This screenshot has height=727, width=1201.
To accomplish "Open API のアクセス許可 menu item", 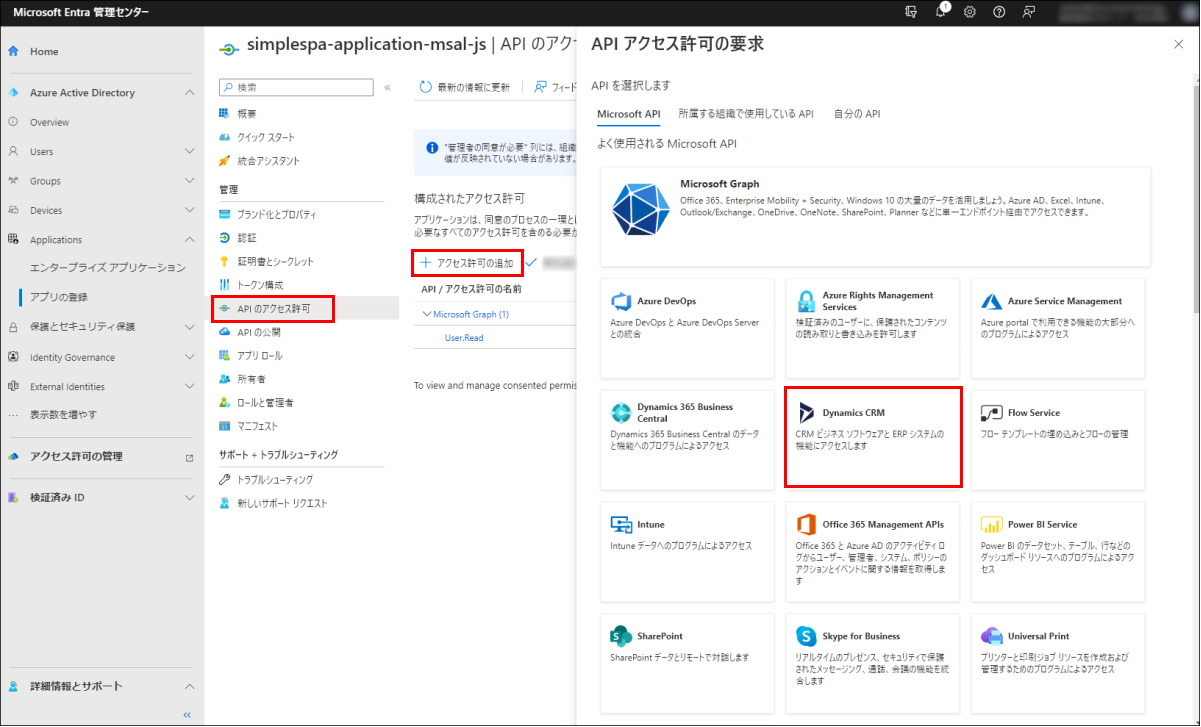I will pos(273,309).
